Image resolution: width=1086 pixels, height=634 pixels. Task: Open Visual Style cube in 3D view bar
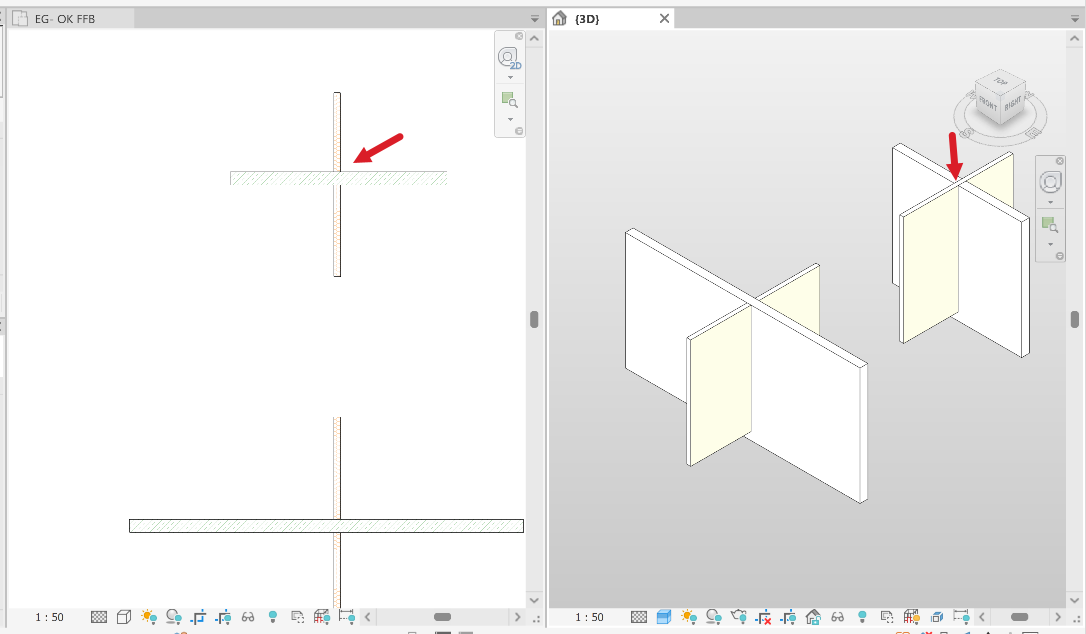664,617
